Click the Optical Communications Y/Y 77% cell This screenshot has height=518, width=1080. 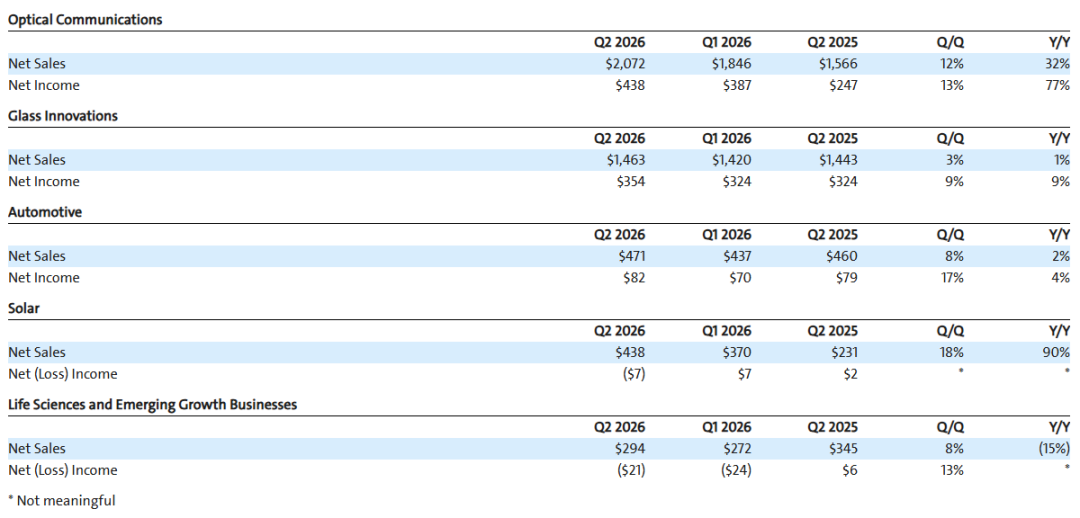(x=1059, y=86)
